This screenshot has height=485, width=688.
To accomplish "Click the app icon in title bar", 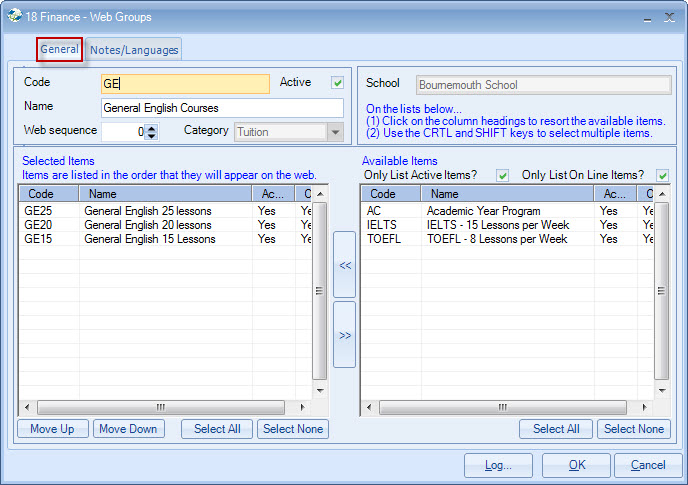I will [x=15, y=16].
